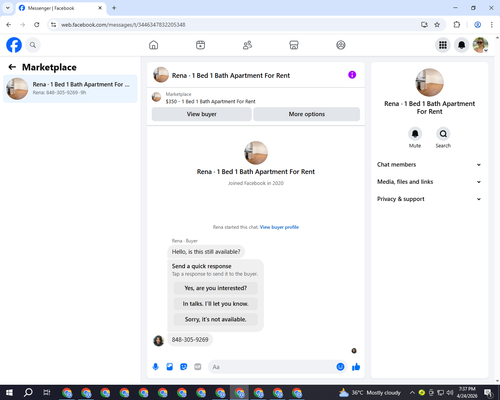Select the Messenger | Facebook browser tab
500x400 pixels.
click(x=61, y=8)
